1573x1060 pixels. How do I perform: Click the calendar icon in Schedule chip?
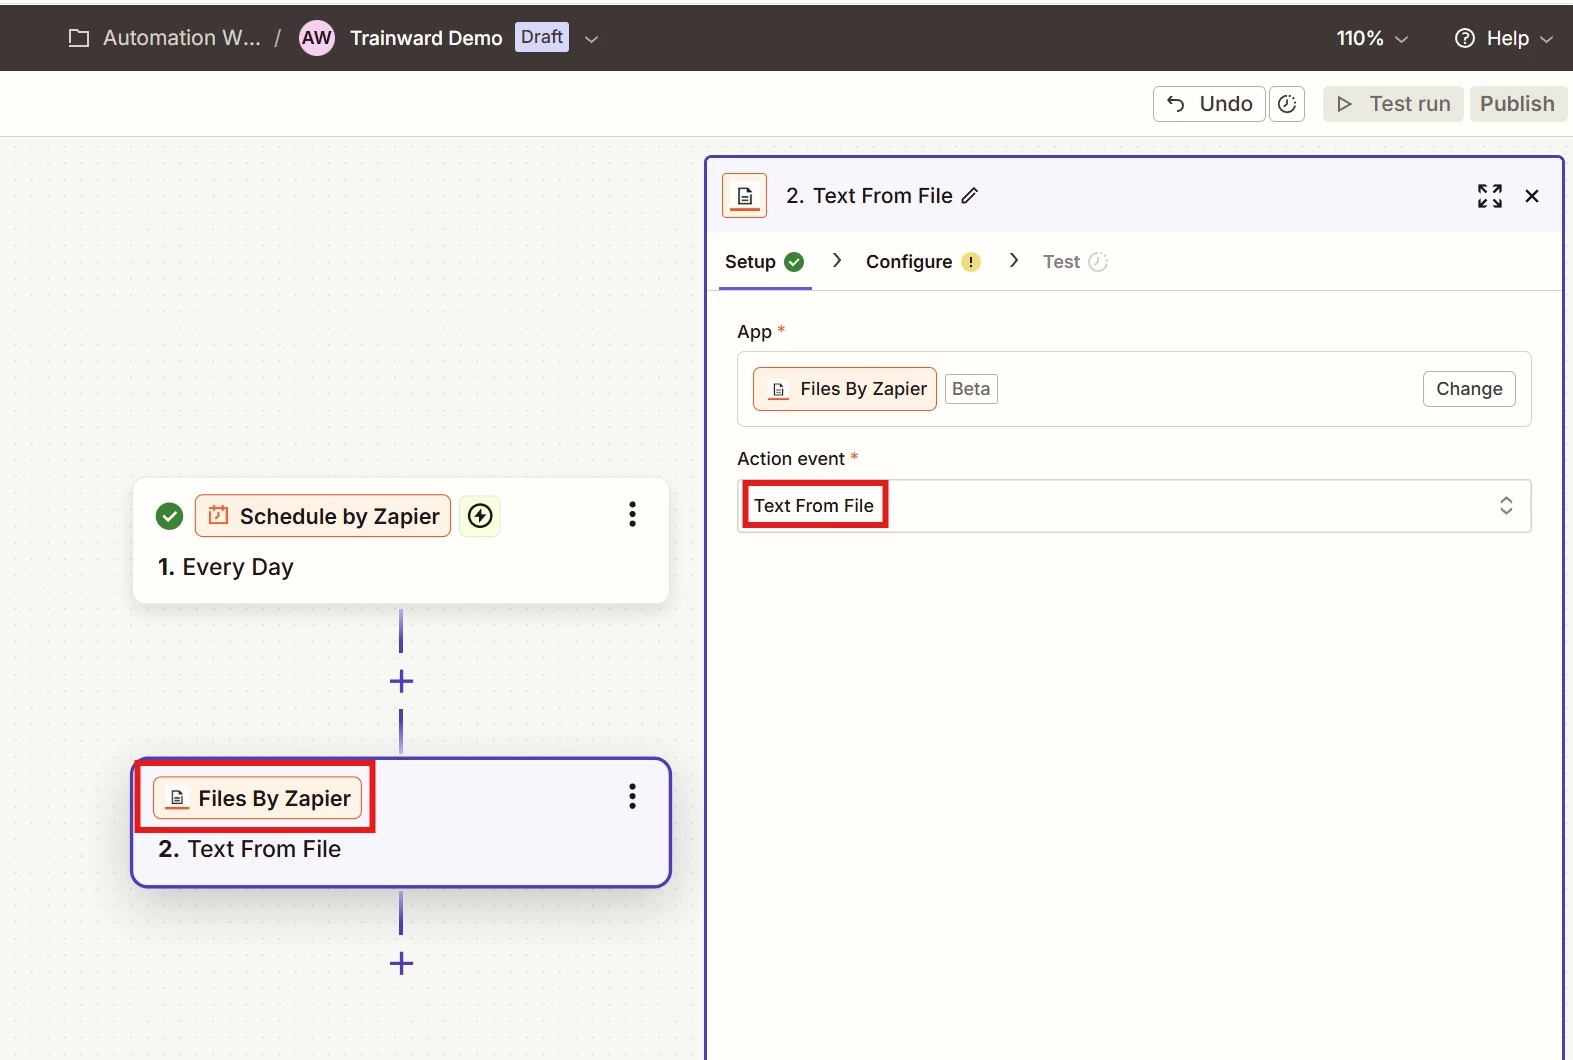point(218,515)
